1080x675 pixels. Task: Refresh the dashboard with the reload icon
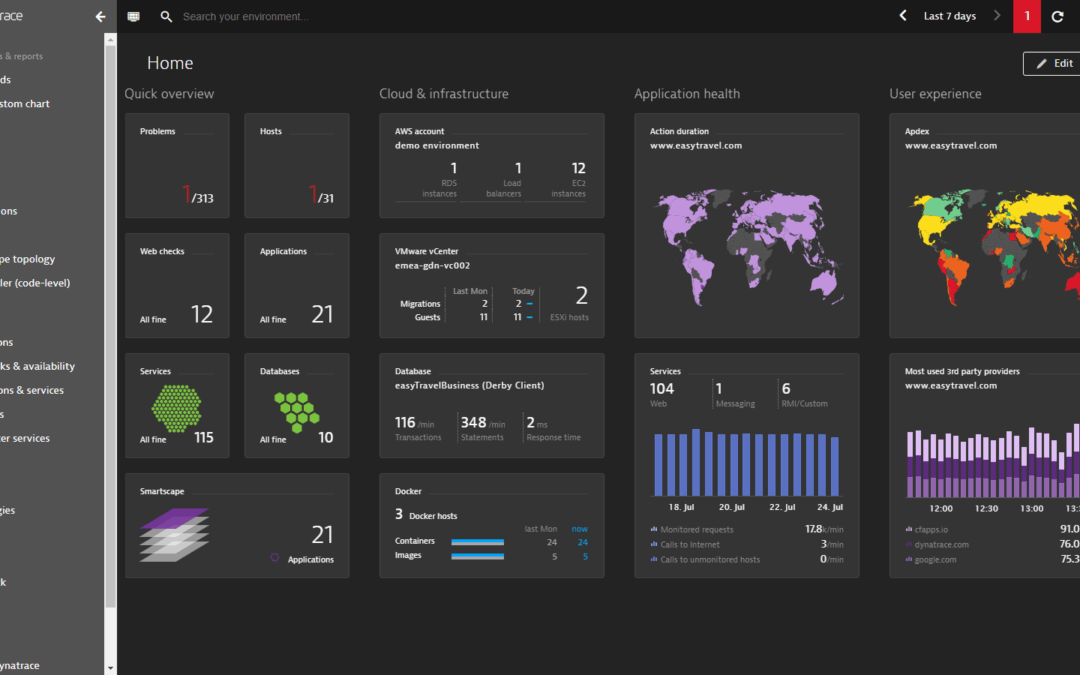point(1058,17)
